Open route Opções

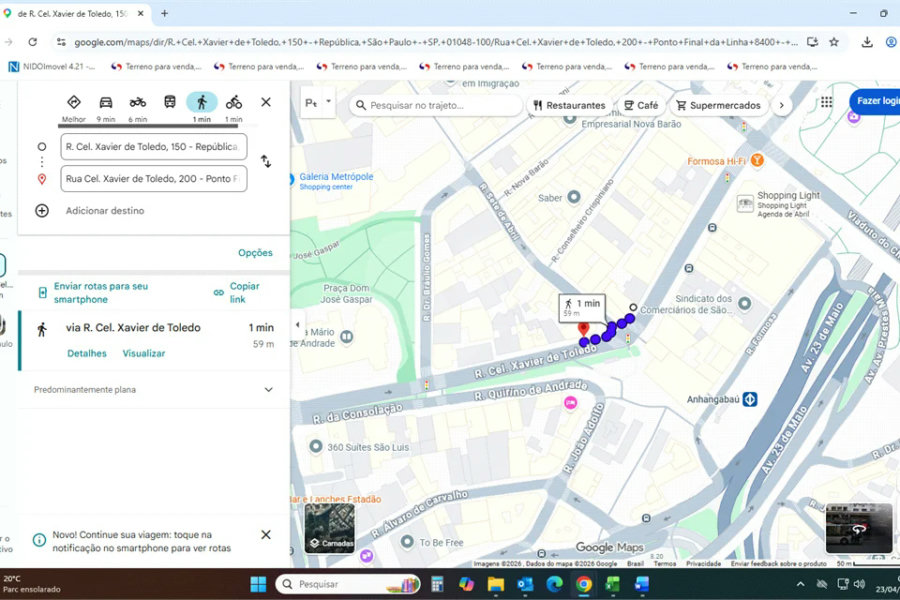[255, 253]
